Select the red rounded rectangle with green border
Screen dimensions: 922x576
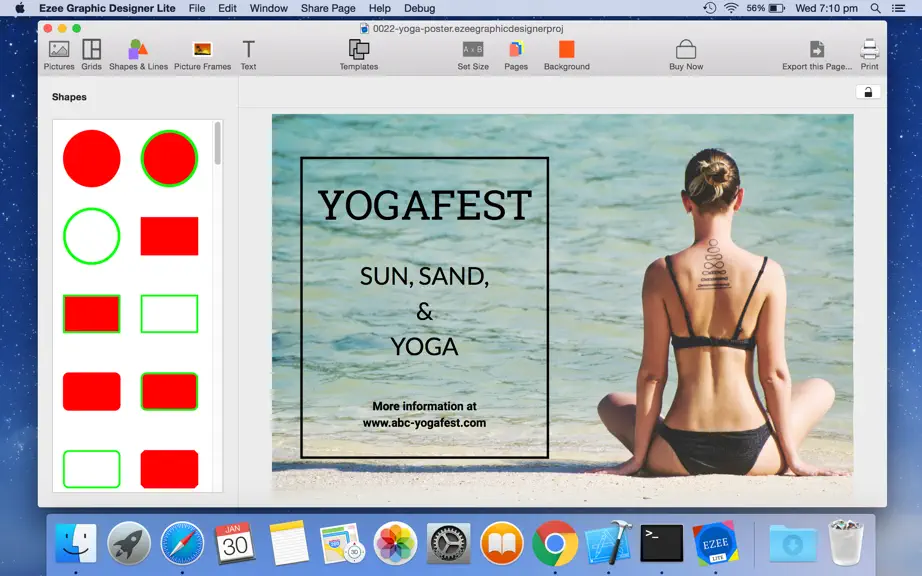169,391
